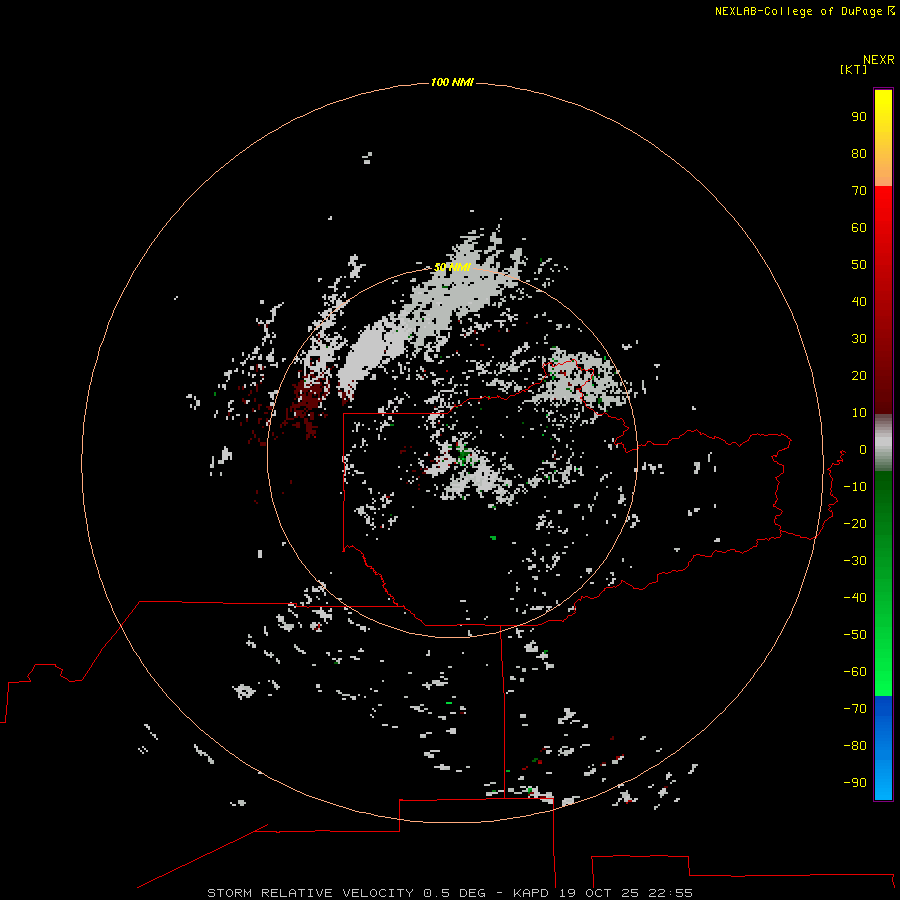900x900 pixels.
Task: Click the 80 value on the velocity scale
Action: click(859, 154)
